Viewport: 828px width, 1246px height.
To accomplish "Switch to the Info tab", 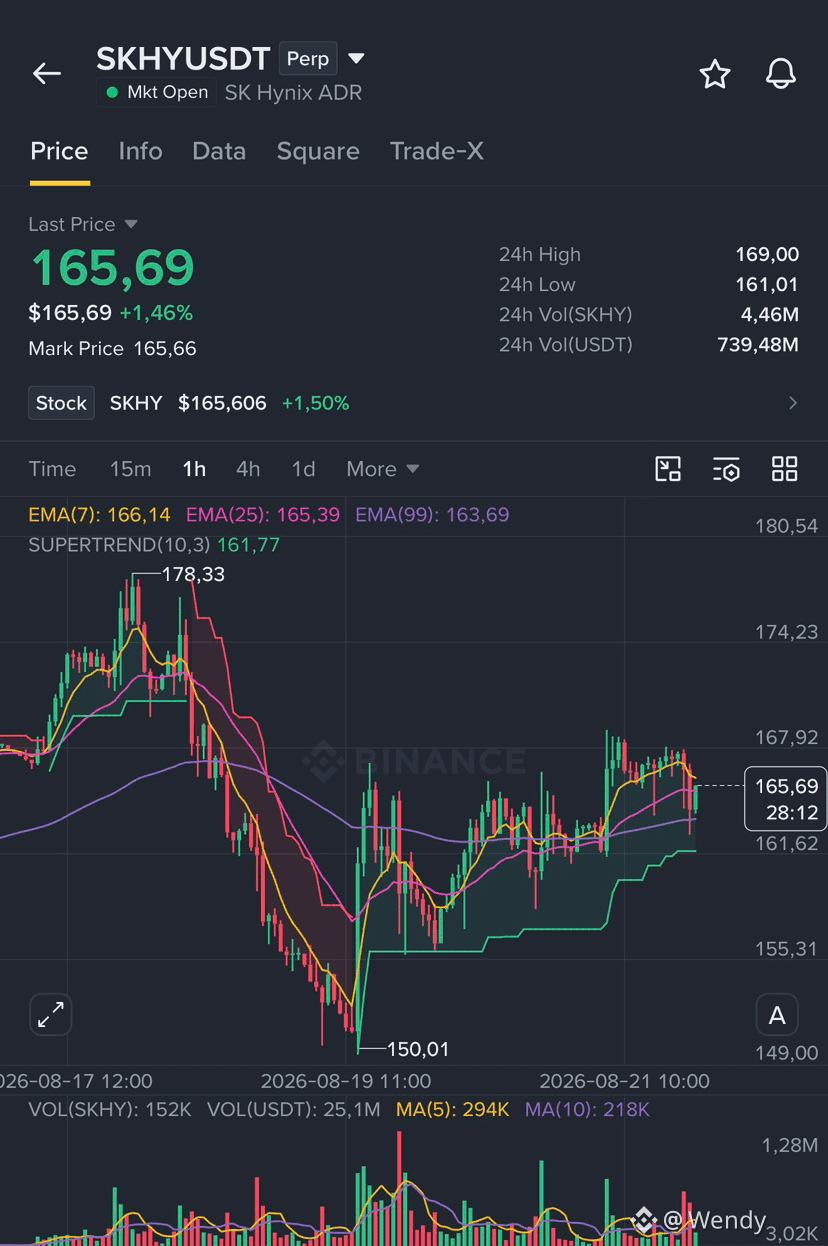I will [x=140, y=151].
